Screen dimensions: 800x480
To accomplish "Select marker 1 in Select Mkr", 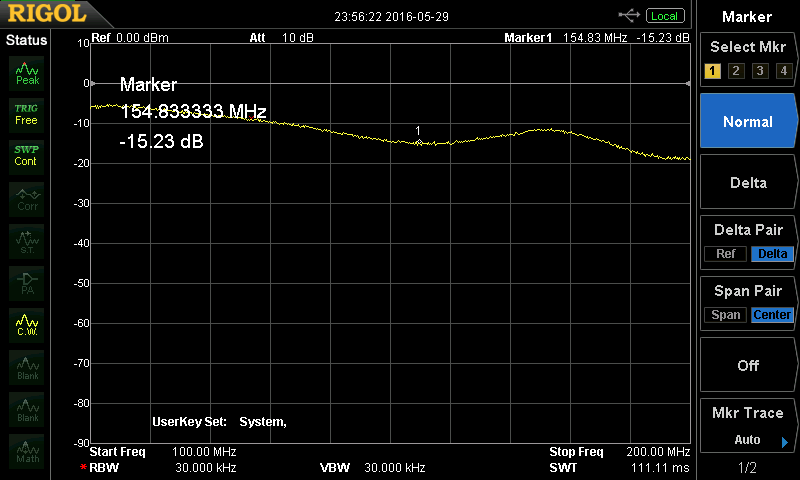I will pos(712,70).
